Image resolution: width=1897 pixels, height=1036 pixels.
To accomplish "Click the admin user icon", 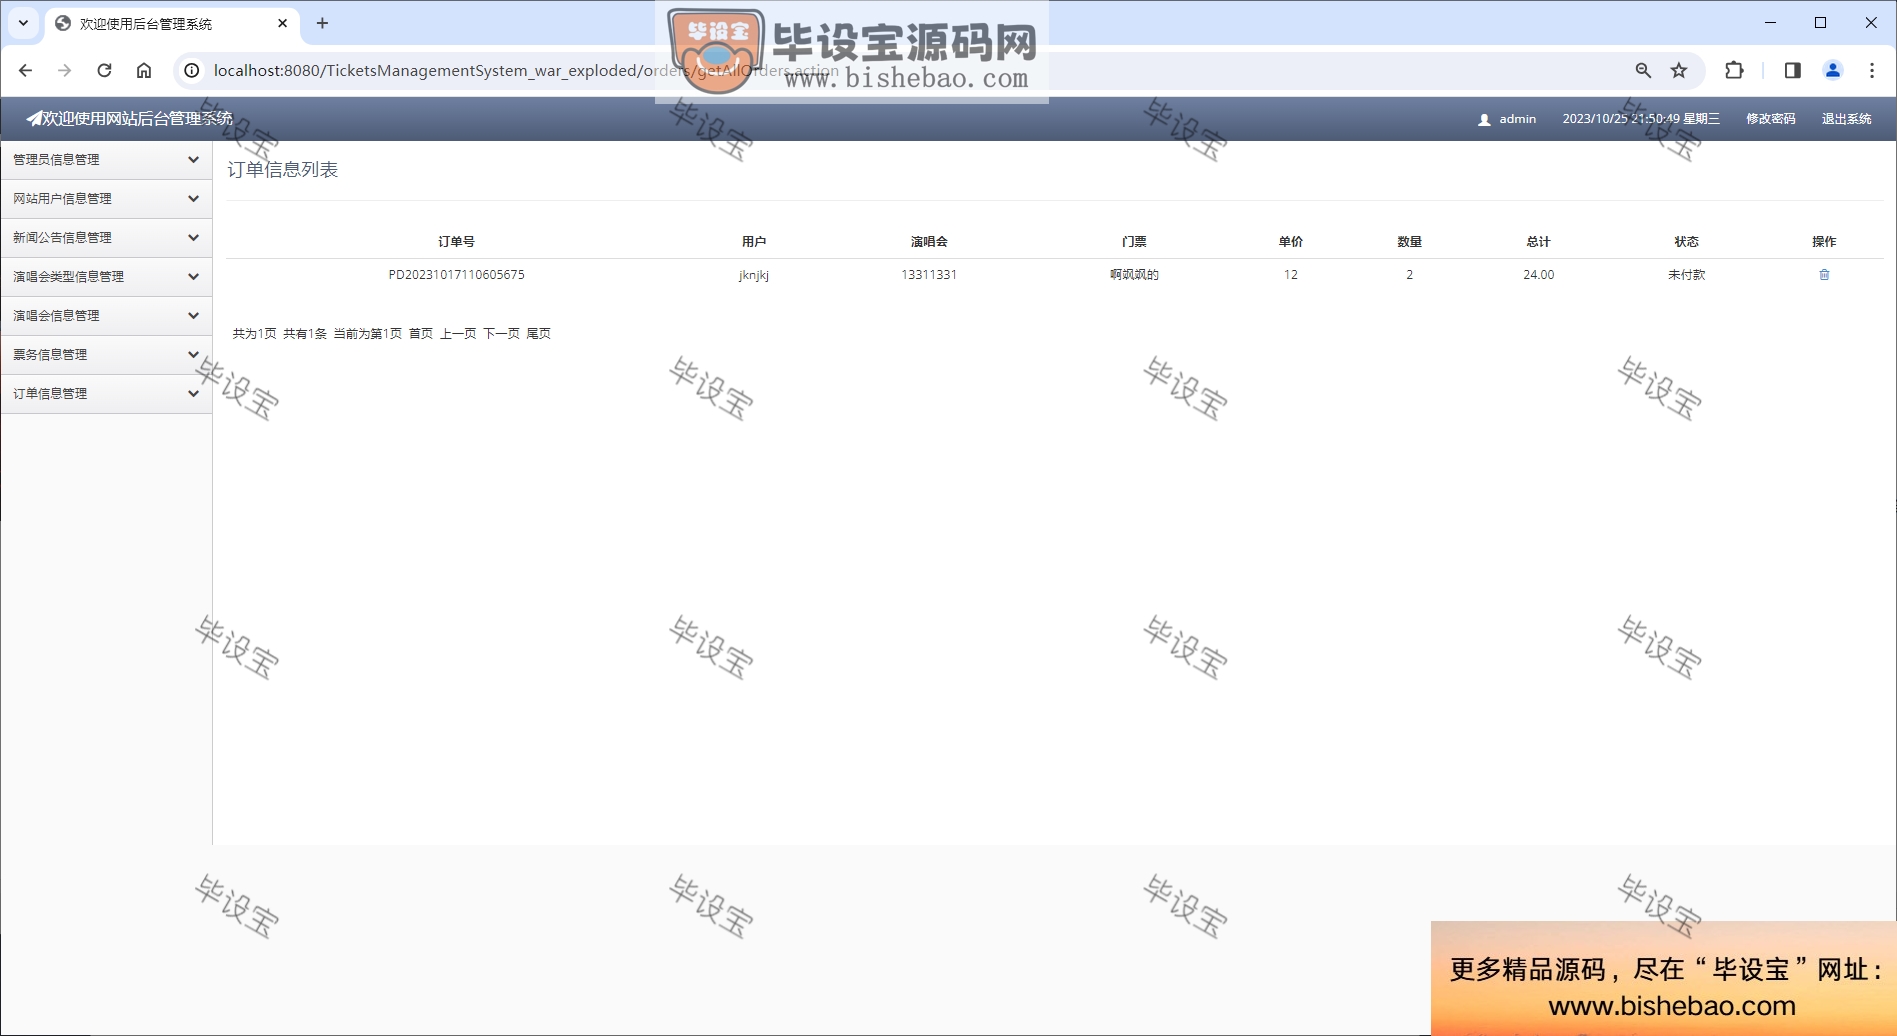I will (x=1484, y=119).
